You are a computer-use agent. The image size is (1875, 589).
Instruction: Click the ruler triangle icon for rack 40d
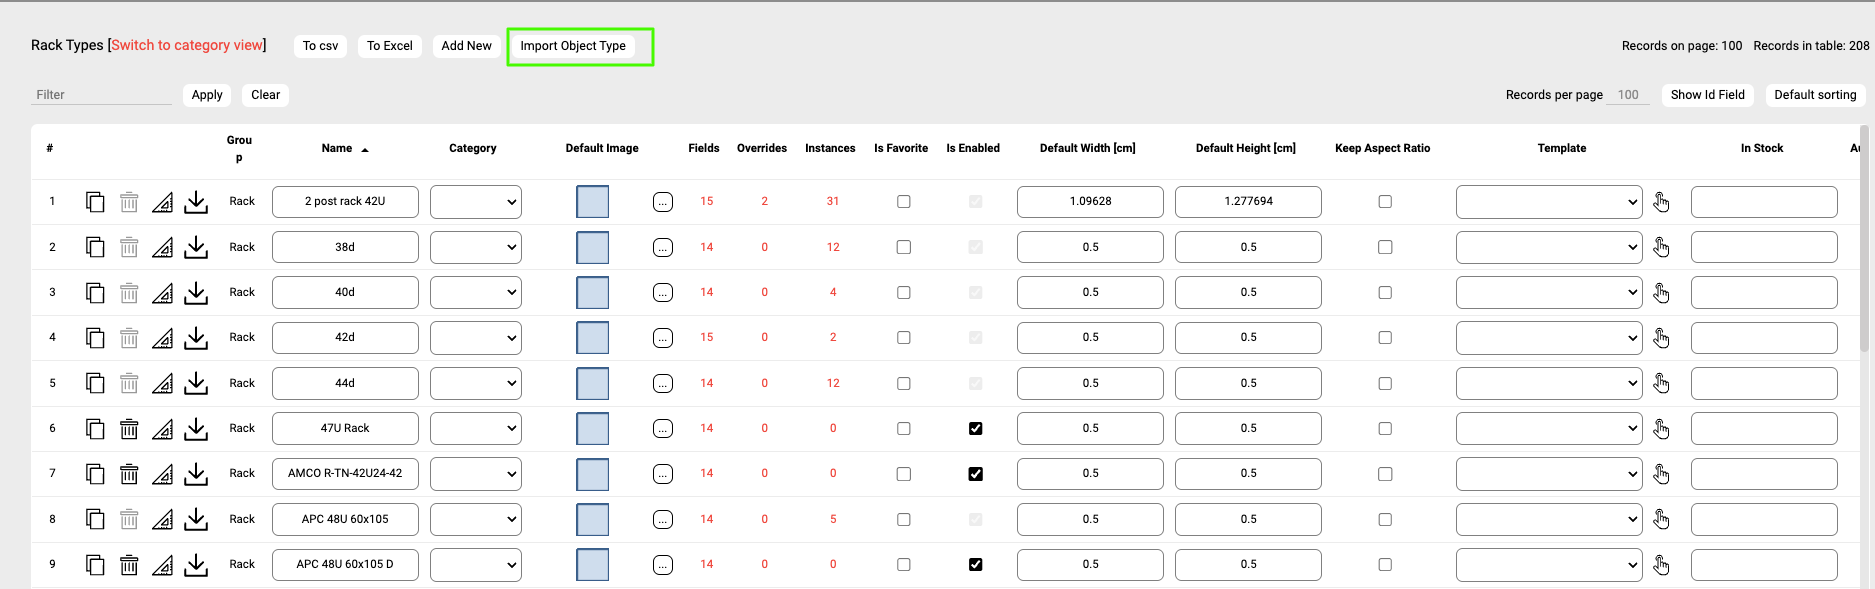point(162,293)
